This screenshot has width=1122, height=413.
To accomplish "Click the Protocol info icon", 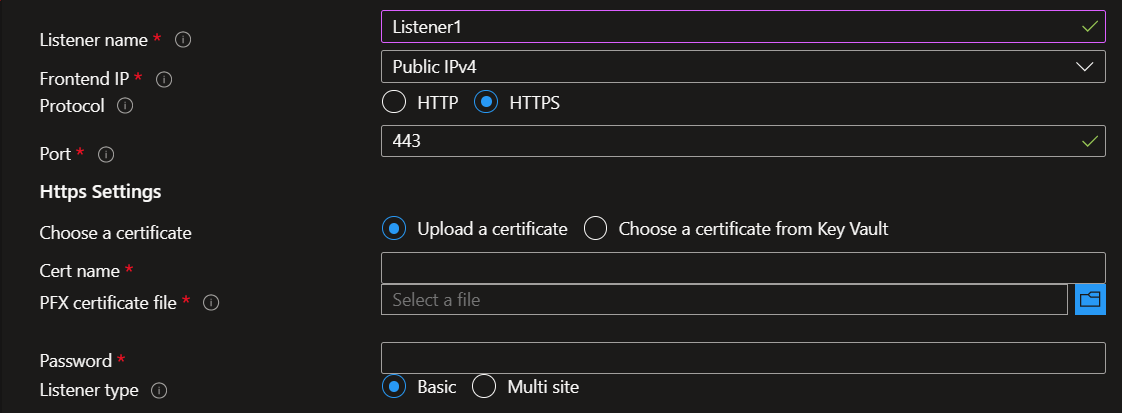I will (125, 106).
